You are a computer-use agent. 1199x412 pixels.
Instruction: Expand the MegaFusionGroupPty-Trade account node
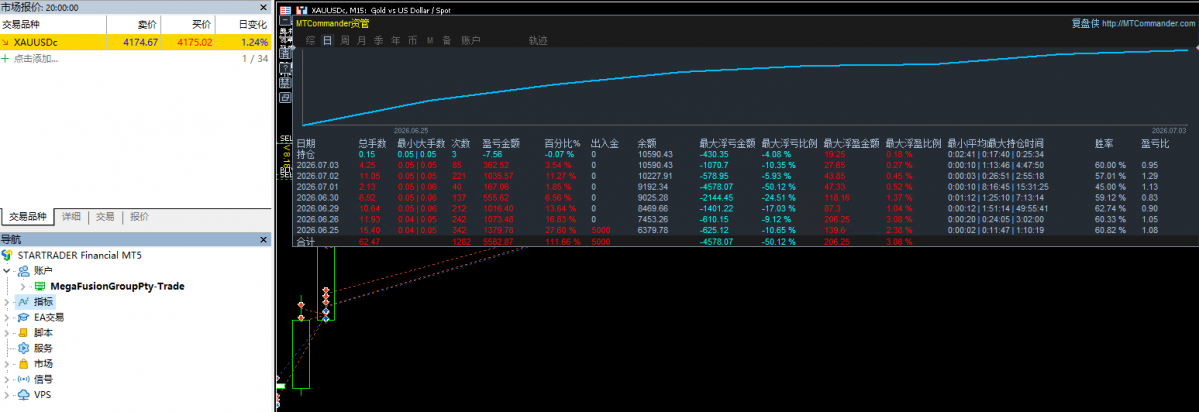coord(23,287)
